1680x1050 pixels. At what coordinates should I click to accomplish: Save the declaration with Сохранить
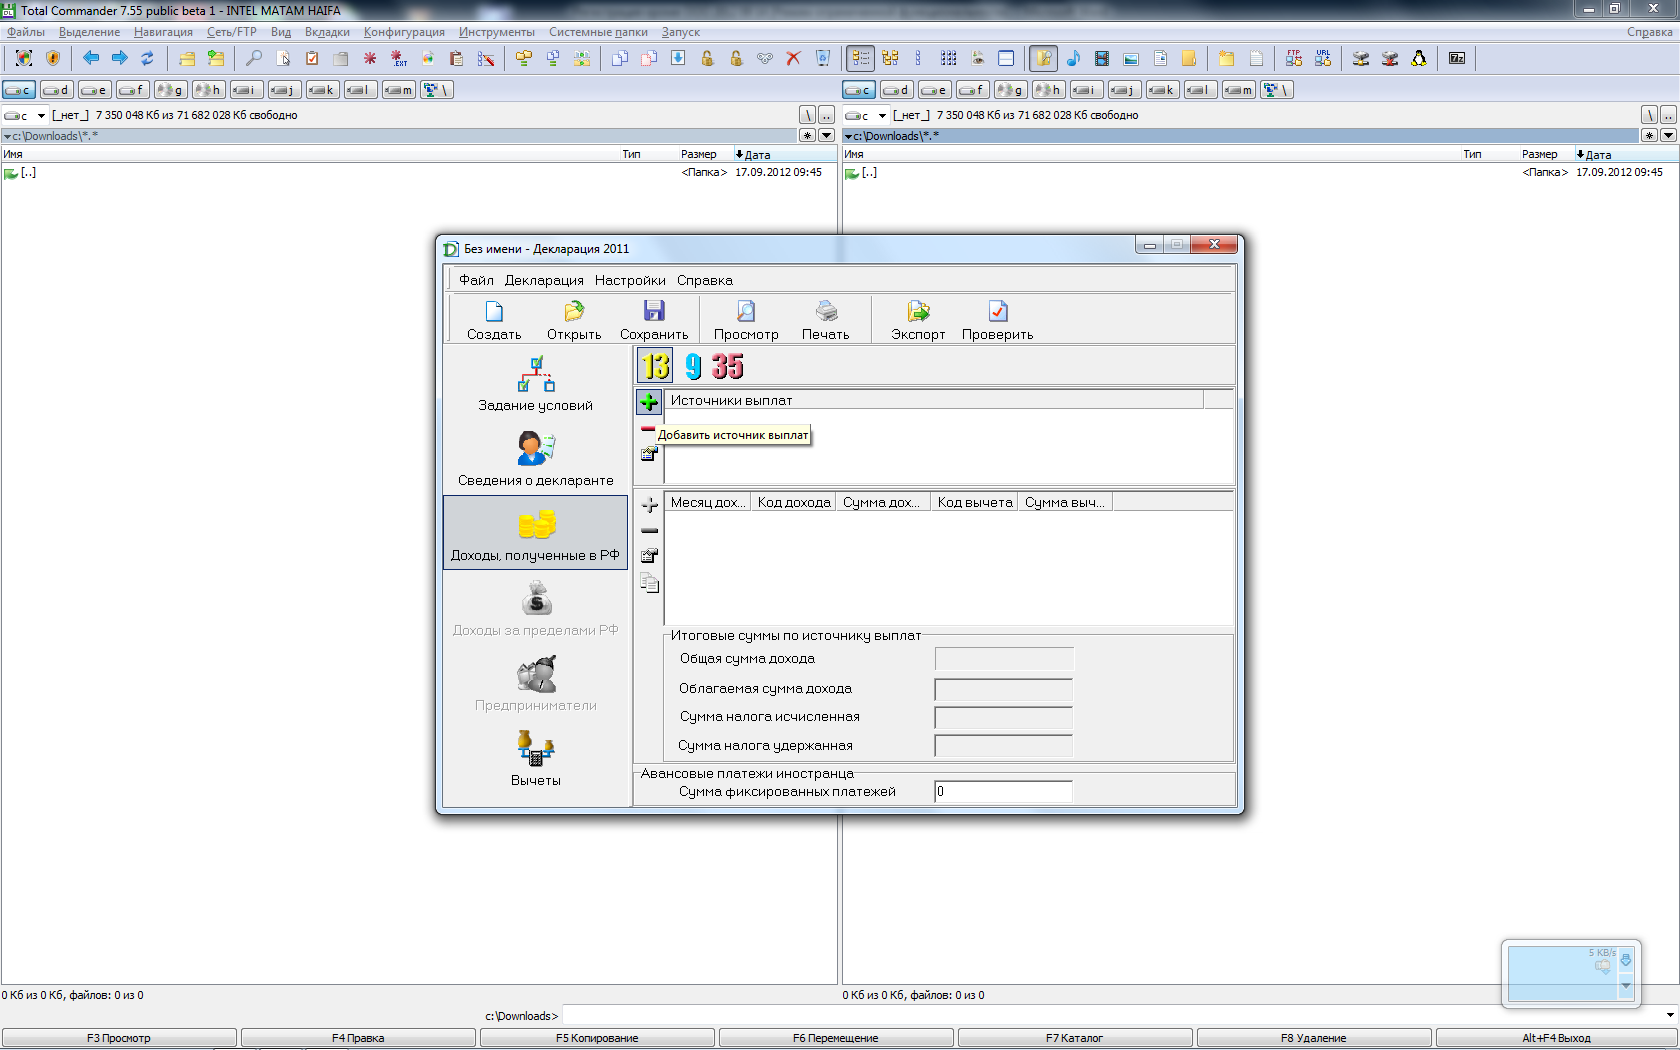tap(654, 320)
